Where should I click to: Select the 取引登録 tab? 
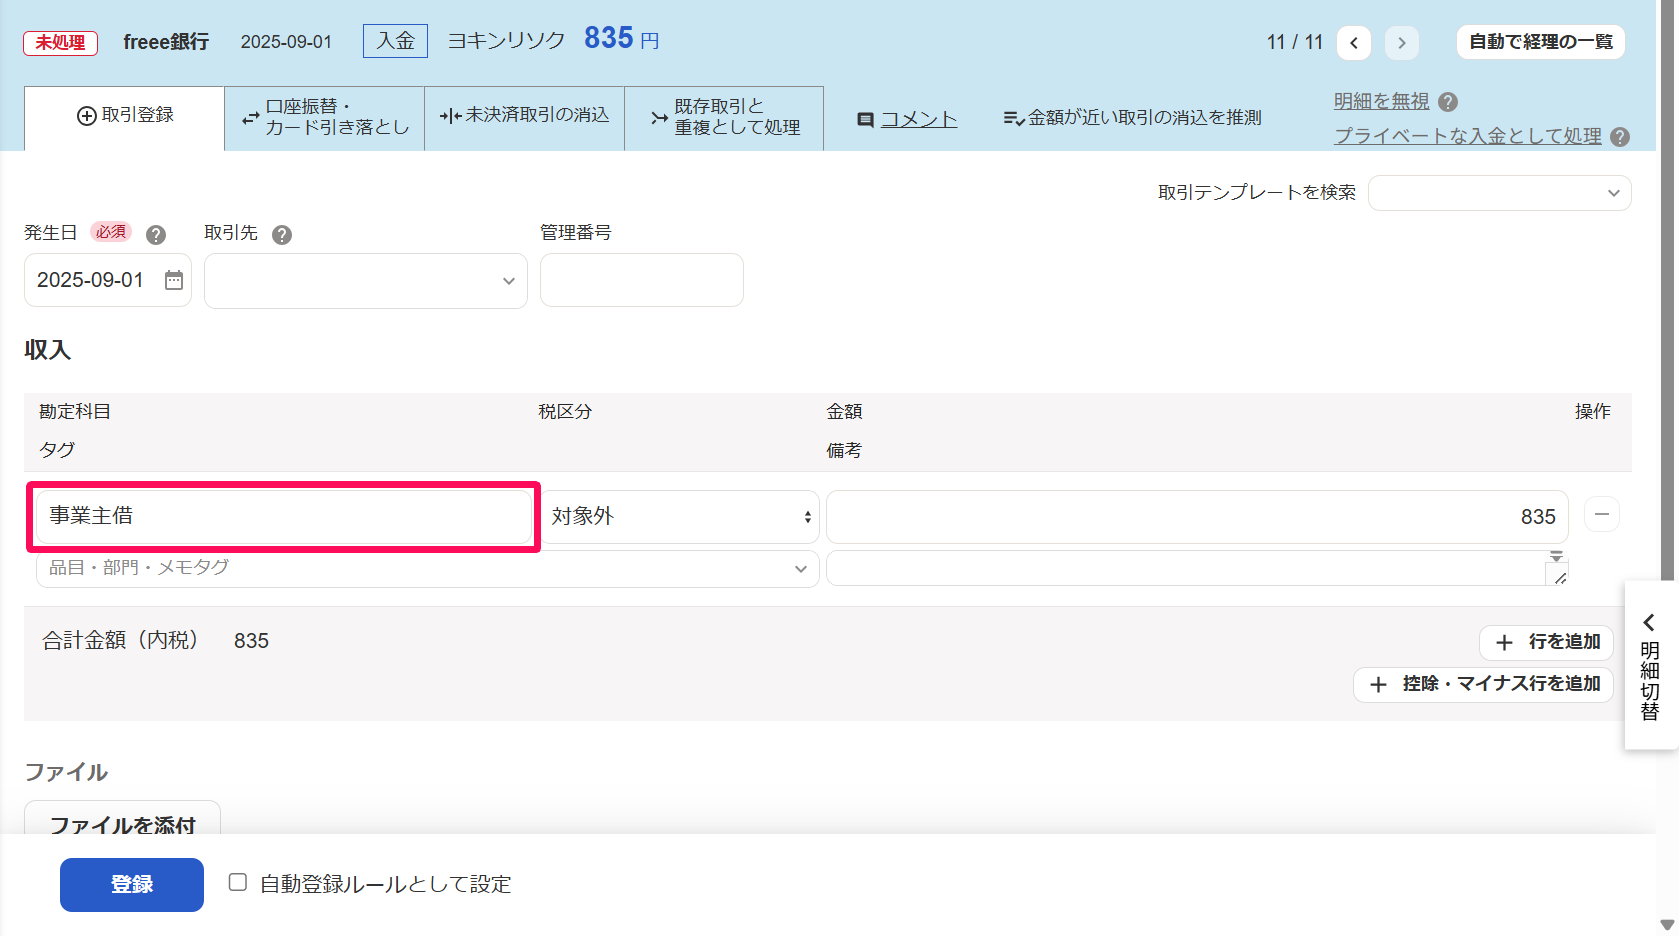[x=125, y=117]
